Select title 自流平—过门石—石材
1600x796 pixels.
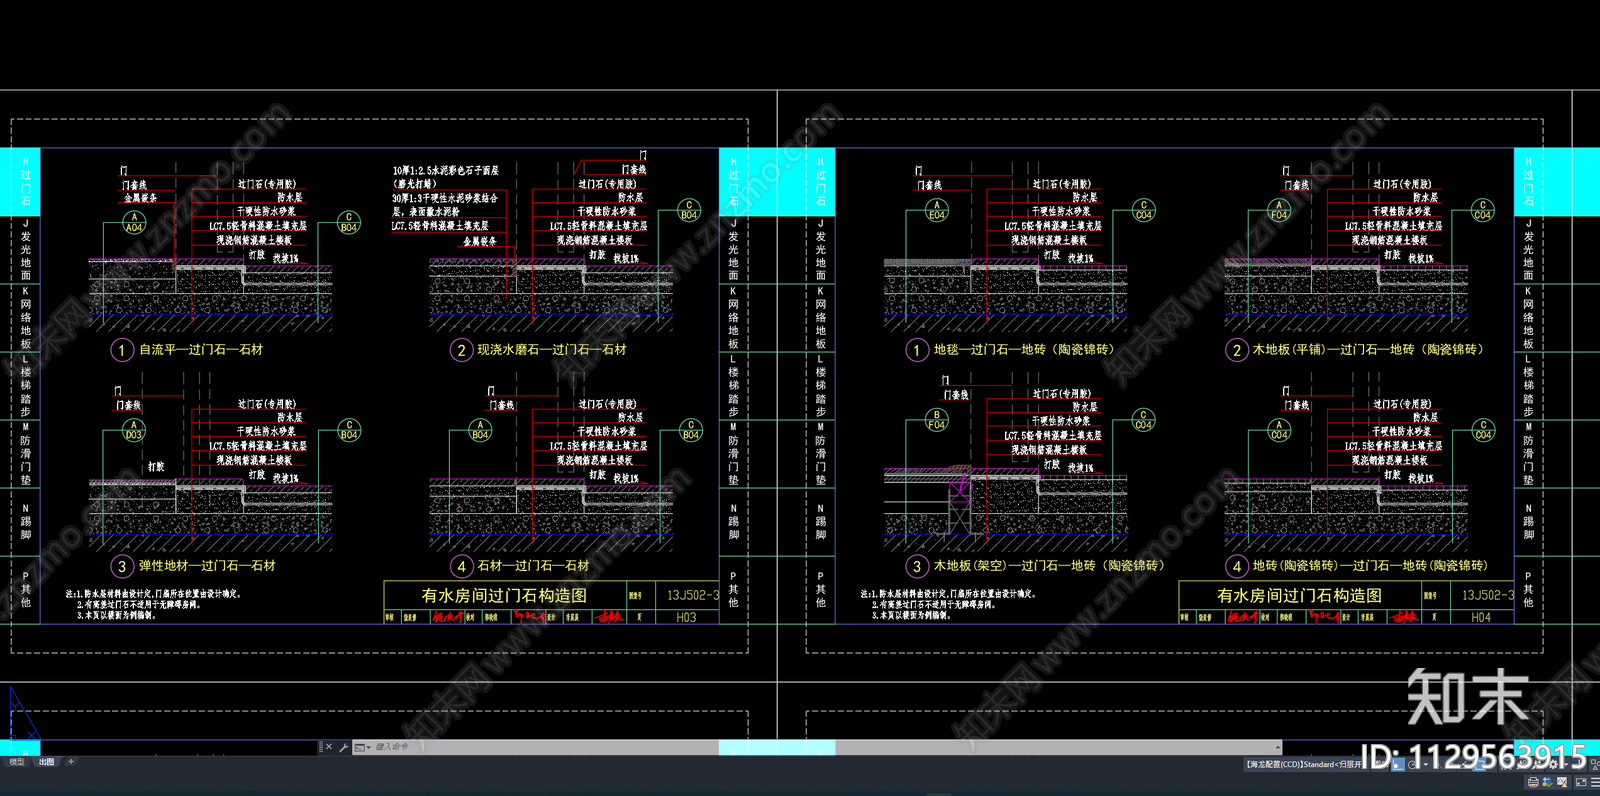[x=201, y=350]
